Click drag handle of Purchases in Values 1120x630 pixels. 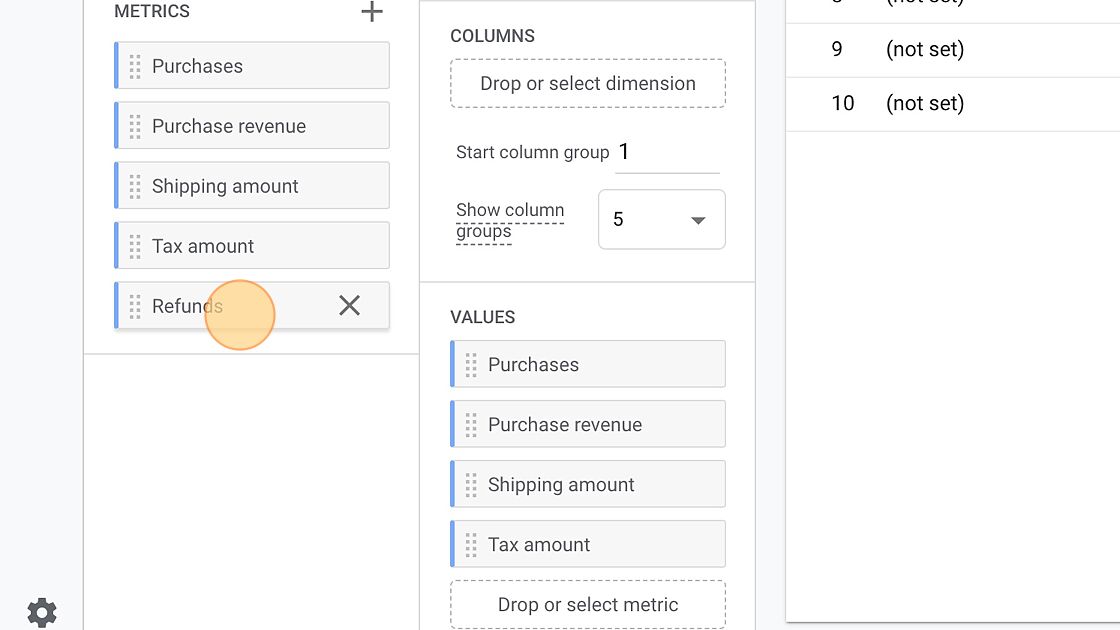click(x=471, y=365)
